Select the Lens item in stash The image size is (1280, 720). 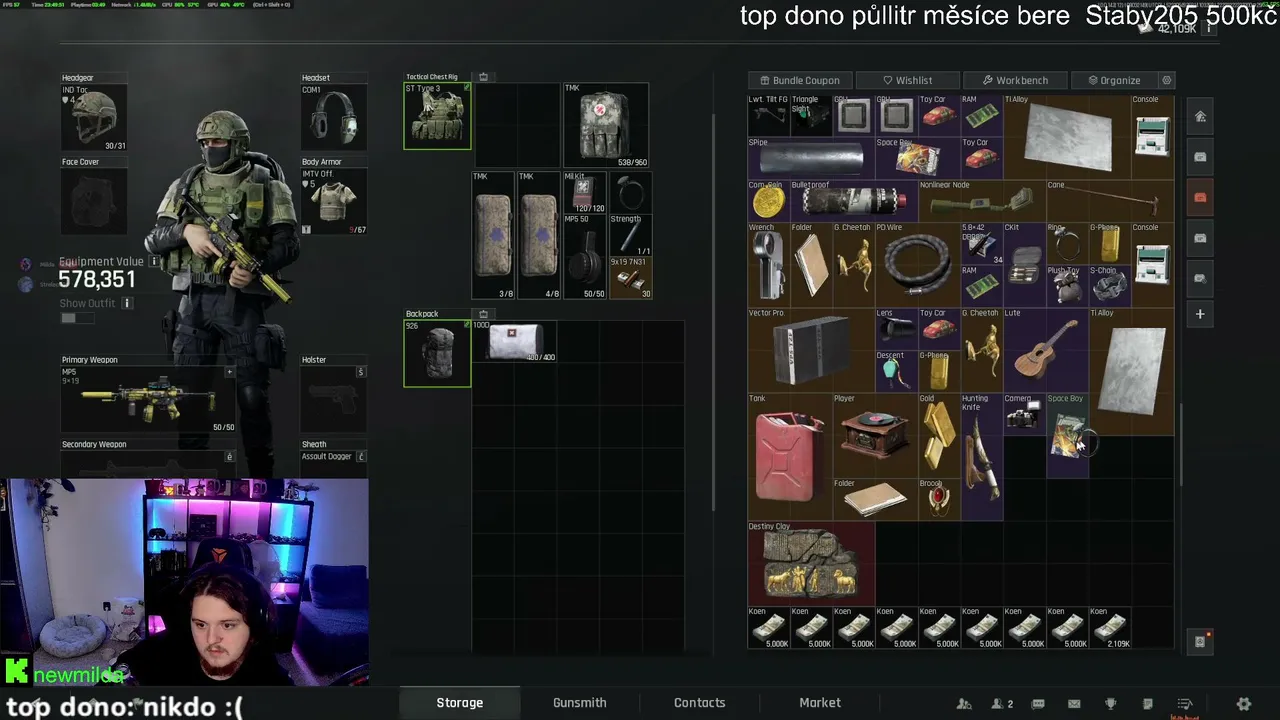[x=896, y=329]
